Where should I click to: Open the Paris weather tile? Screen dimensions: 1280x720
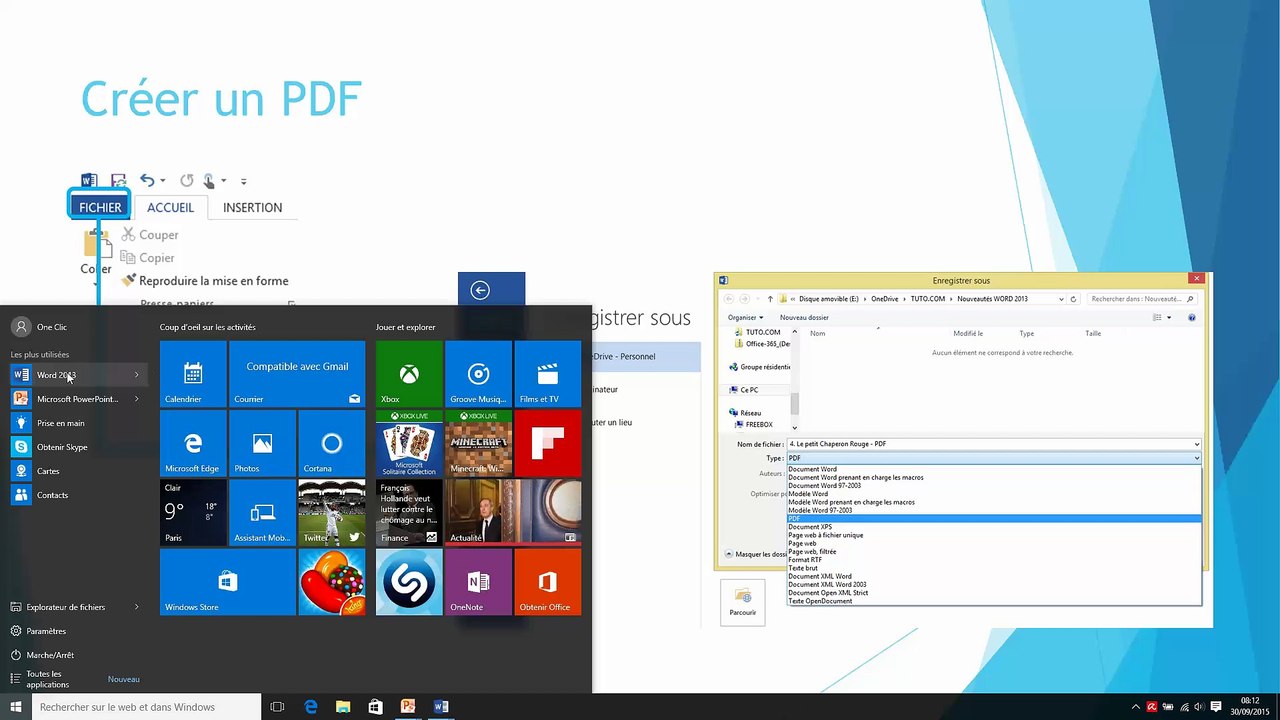tap(193, 513)
